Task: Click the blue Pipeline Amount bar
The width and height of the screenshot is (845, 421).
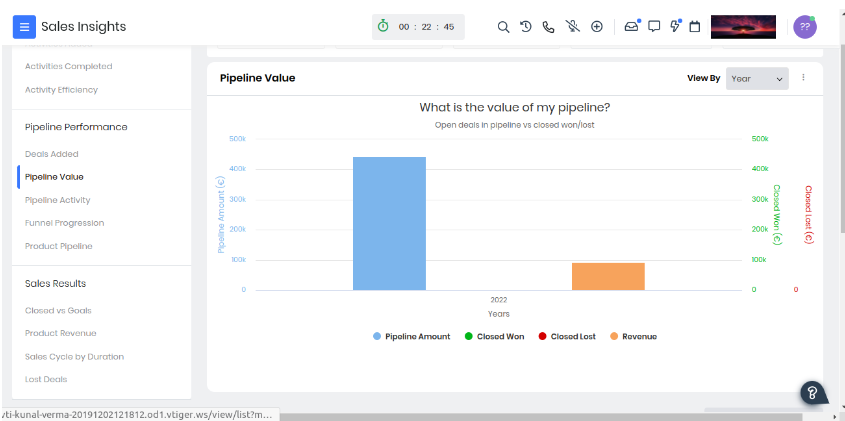Action: click(x=389, y=223)
